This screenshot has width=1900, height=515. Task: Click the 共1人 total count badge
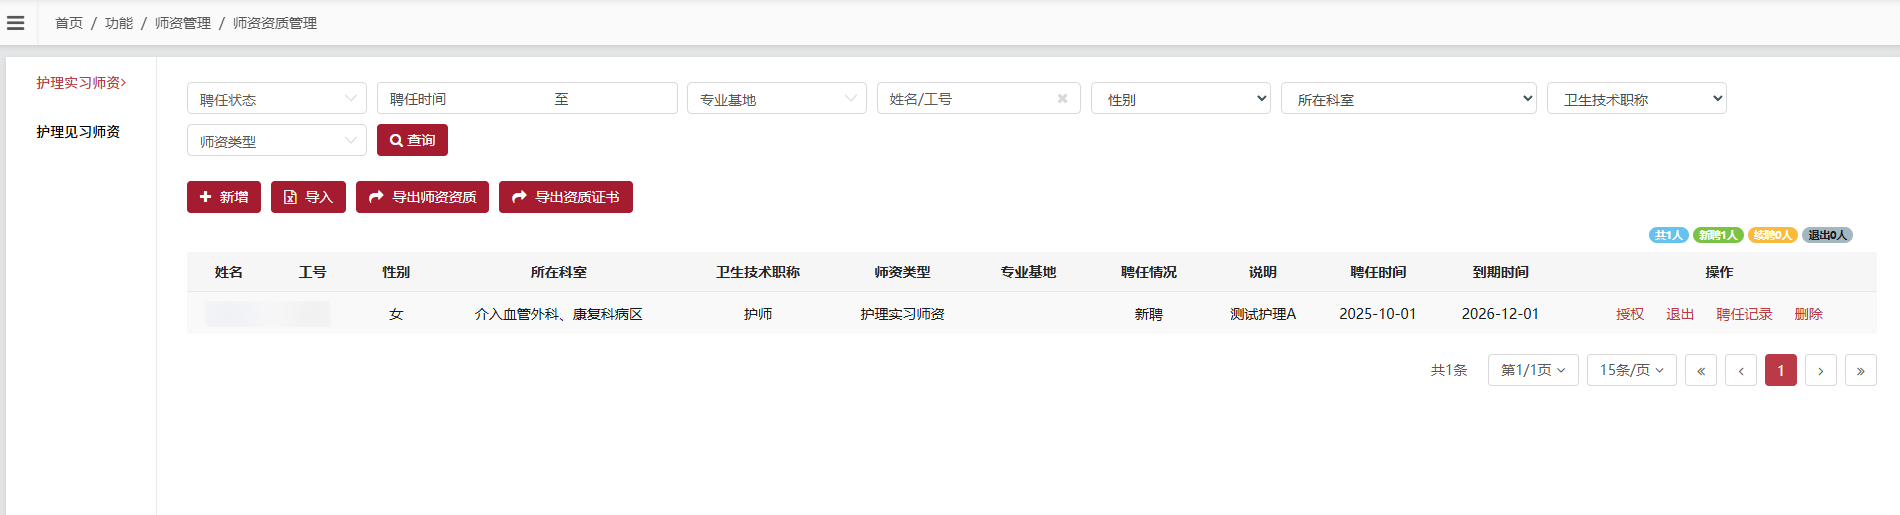pos(1668,235)
